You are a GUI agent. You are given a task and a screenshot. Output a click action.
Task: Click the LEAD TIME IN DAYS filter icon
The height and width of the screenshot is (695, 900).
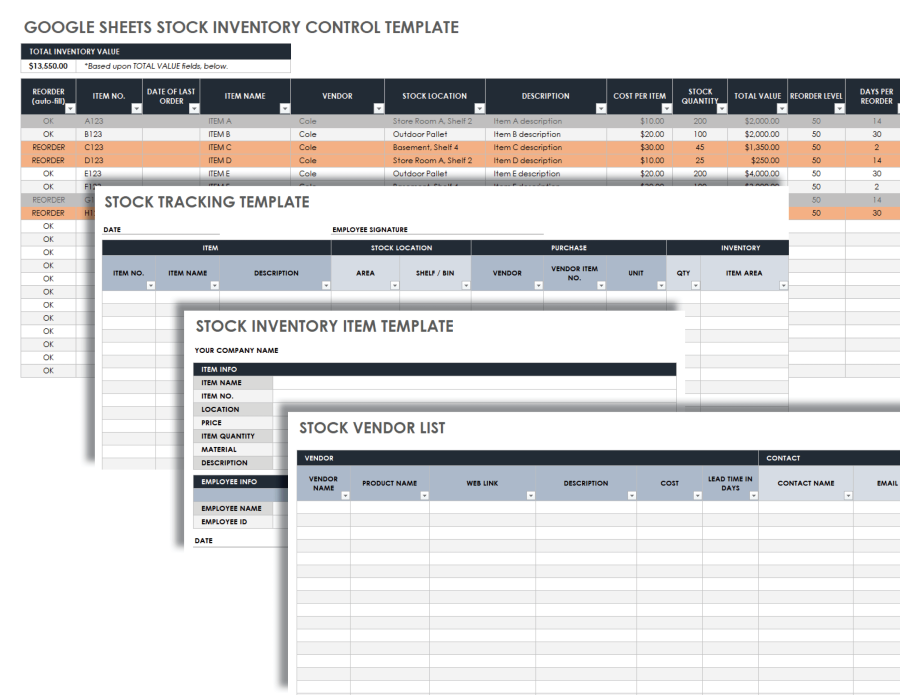point(754,496)
